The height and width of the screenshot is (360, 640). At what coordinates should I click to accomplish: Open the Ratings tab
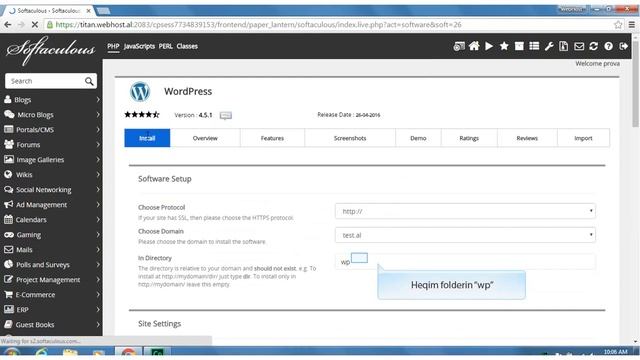click(469, 138)
